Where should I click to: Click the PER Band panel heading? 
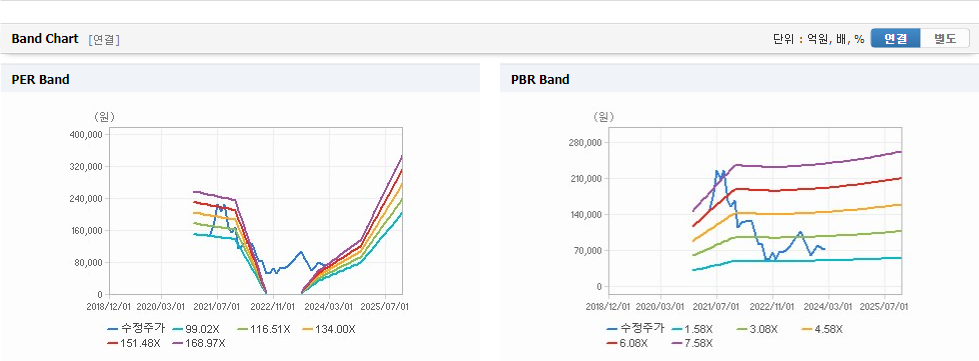[41, 79]
